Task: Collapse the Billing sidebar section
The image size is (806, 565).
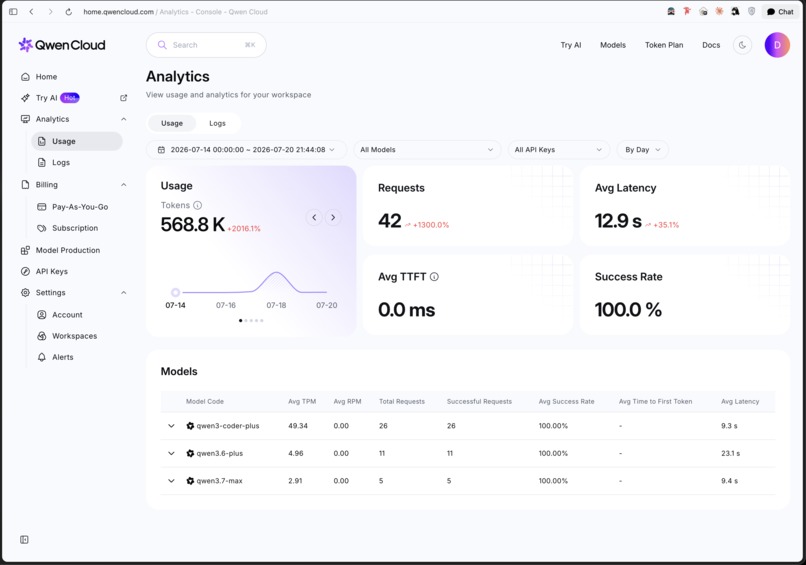Action: coord(123,185)
